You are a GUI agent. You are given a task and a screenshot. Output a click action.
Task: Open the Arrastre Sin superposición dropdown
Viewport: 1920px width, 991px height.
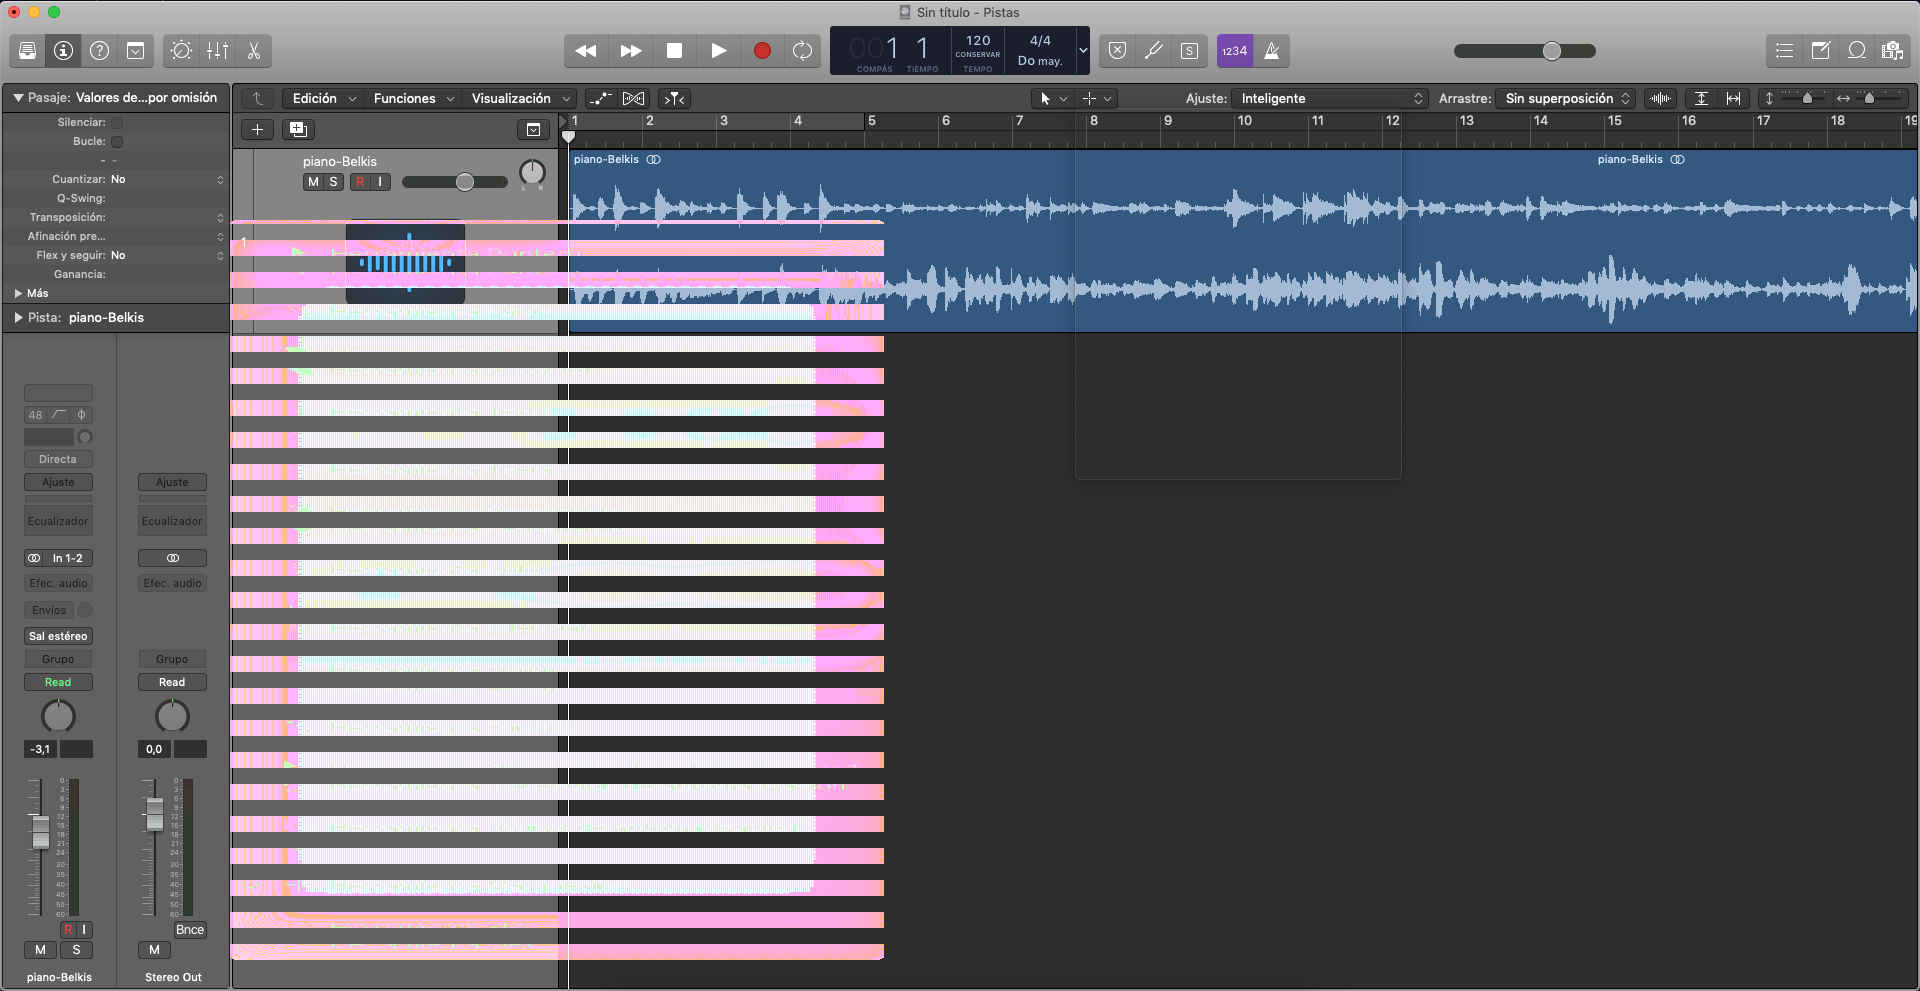(1566, 98)
